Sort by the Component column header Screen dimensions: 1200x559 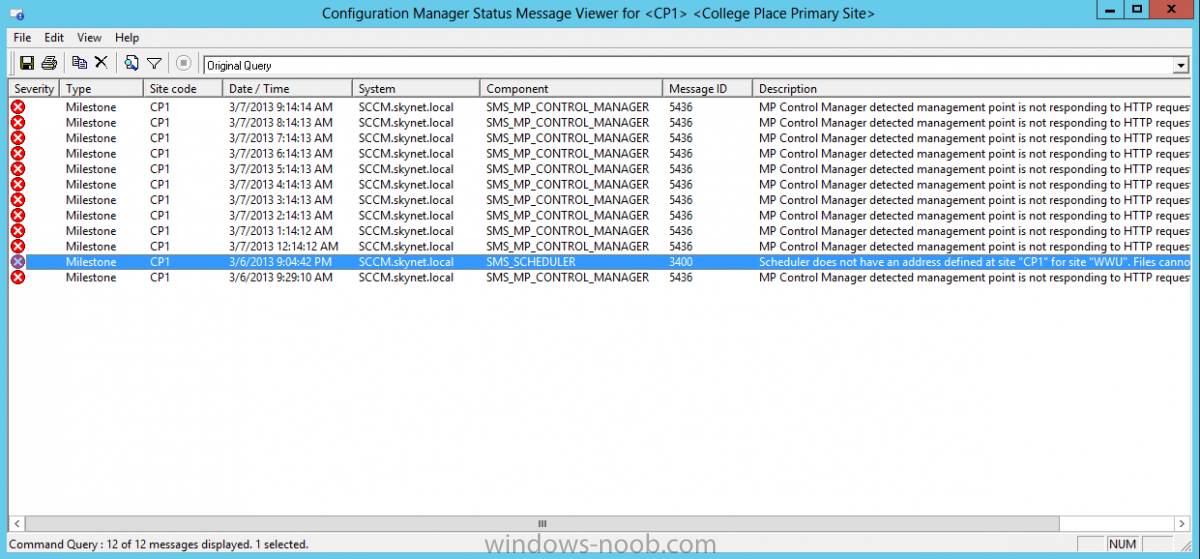click(571, 89)
